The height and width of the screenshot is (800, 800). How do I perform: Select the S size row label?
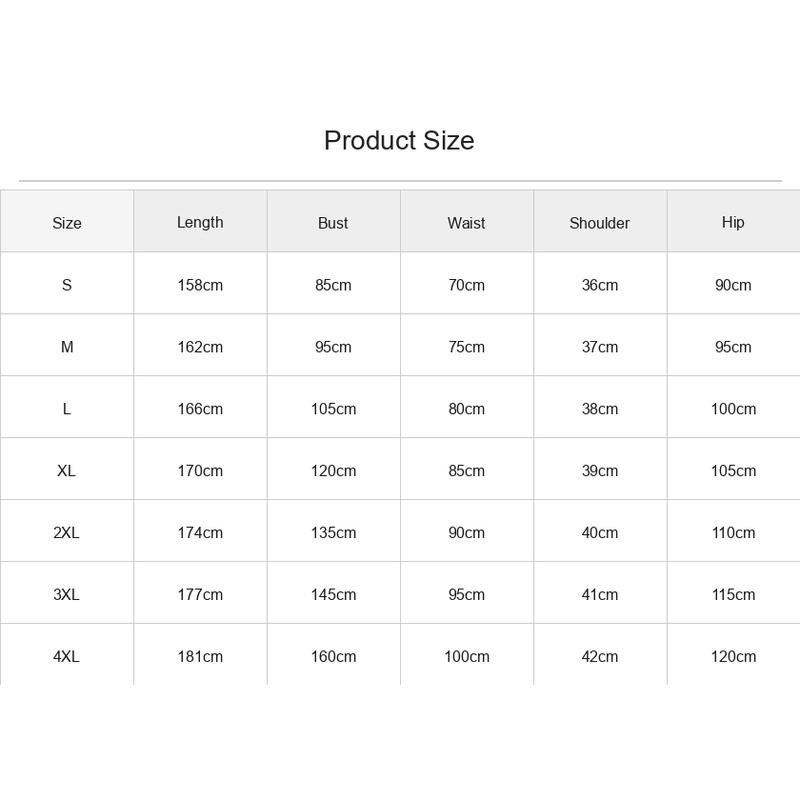point(67,285)
